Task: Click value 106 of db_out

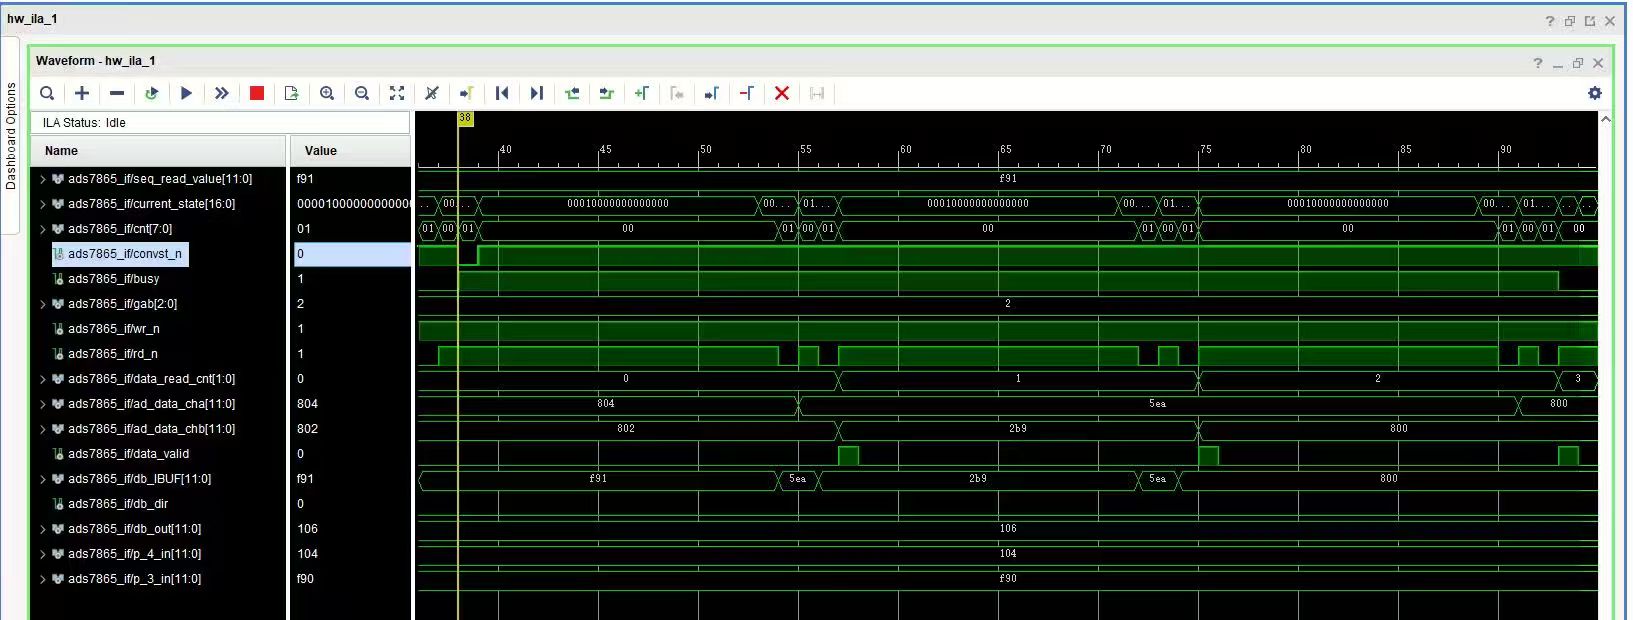Action: (307, 529)
